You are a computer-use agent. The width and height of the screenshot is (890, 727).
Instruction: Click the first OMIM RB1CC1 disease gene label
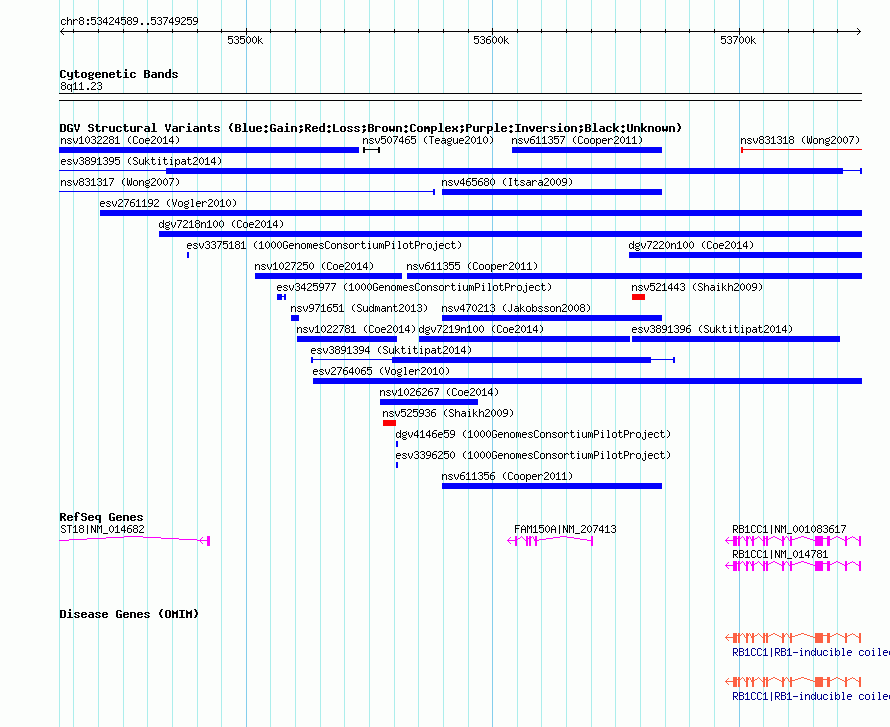click(x=811, y=653)
